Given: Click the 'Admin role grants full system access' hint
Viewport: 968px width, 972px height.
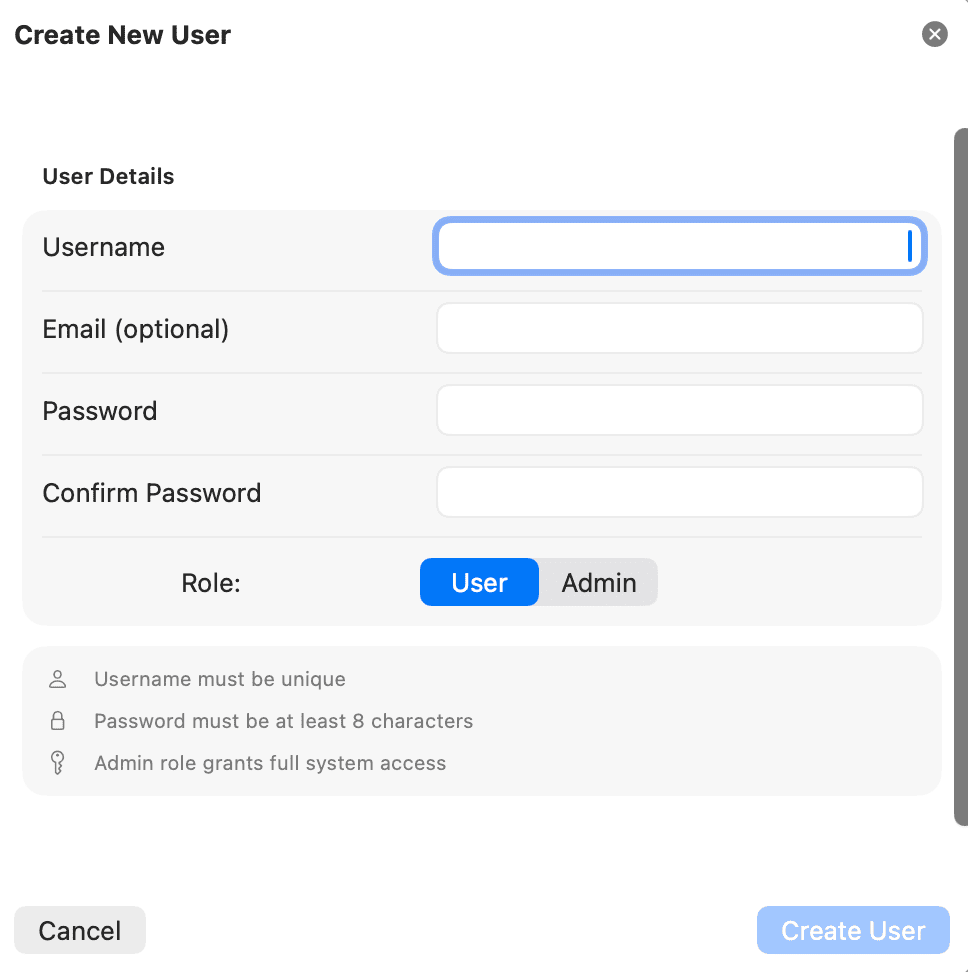Looking at the screenshot, I should coord(269,763).
